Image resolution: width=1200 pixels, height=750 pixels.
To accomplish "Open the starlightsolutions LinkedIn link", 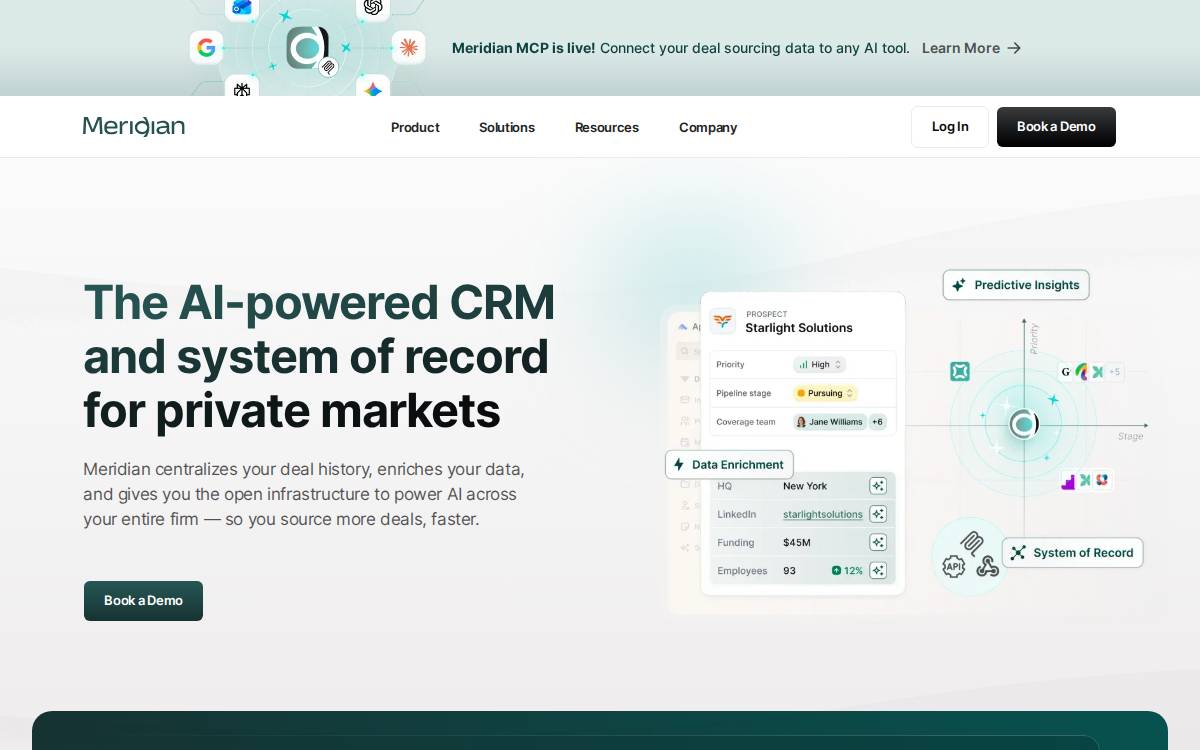I will click(823, 514).
